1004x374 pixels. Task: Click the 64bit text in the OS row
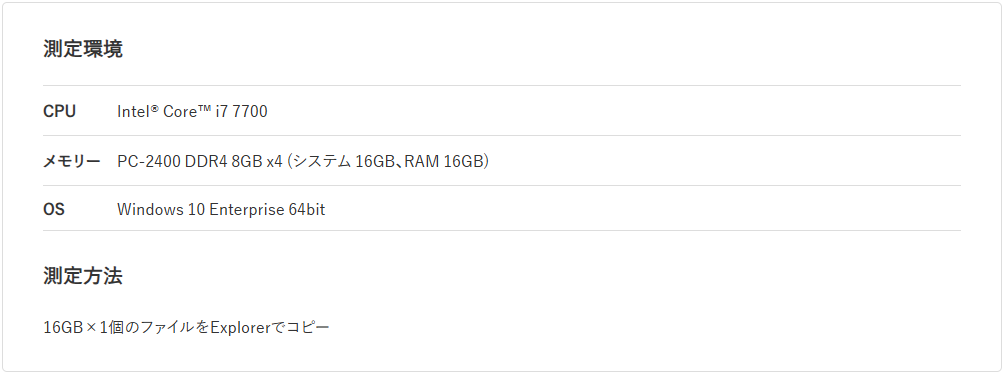(x=307, y=209)
